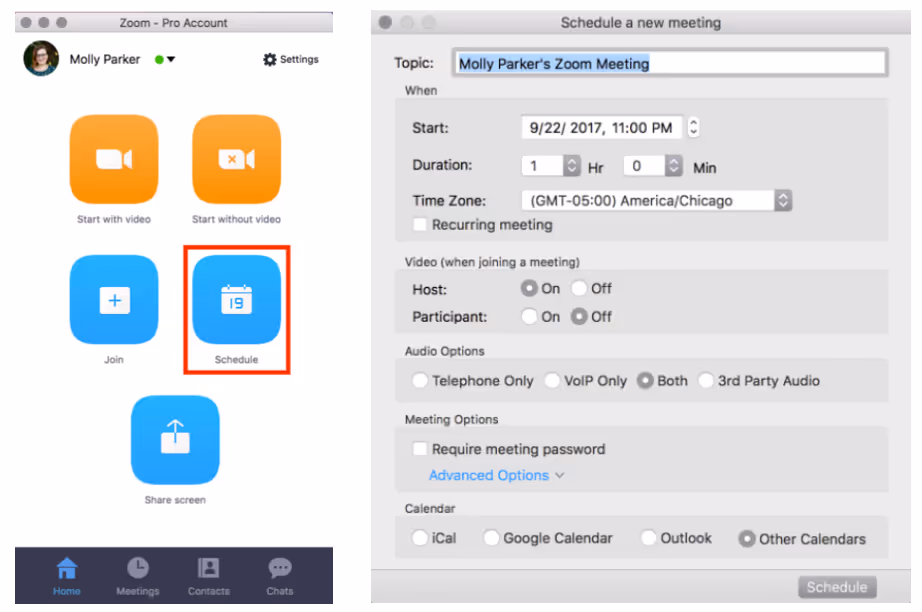Switch to the Home tab
The width and height of the screenshot is (922, 612).
point(66,576)
